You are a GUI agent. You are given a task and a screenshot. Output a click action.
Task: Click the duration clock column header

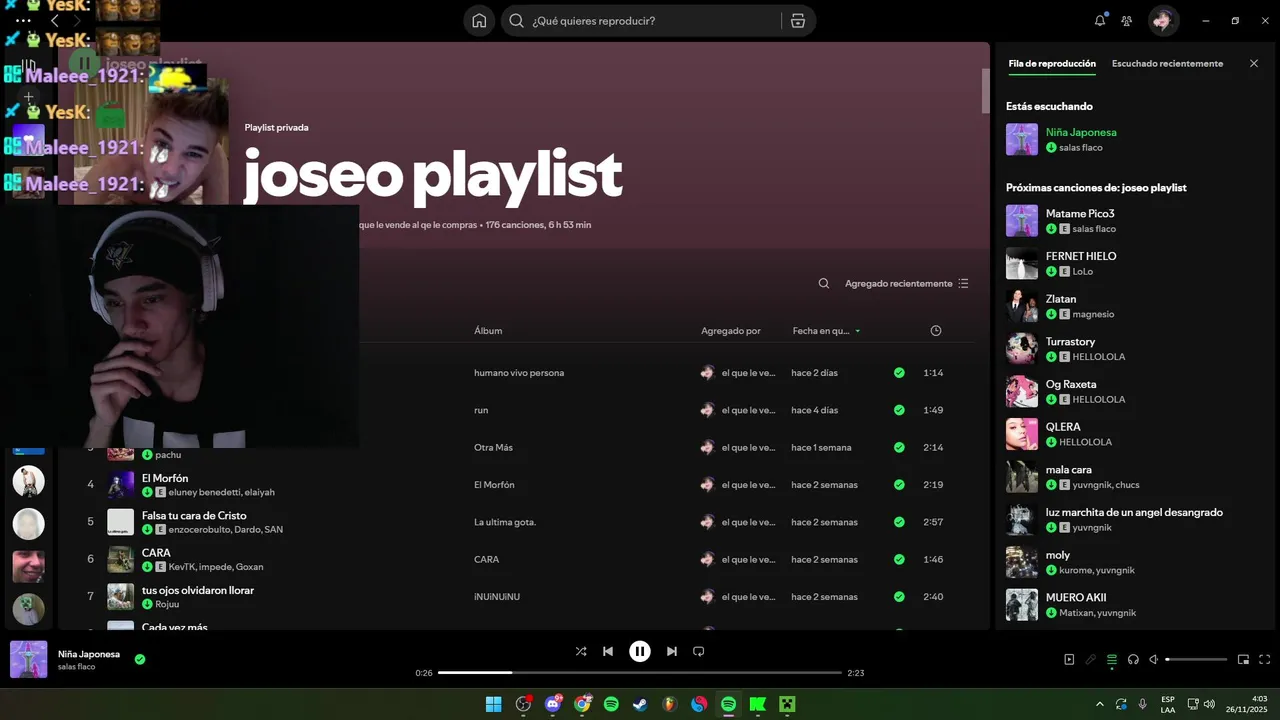click(x=936, y=331)
